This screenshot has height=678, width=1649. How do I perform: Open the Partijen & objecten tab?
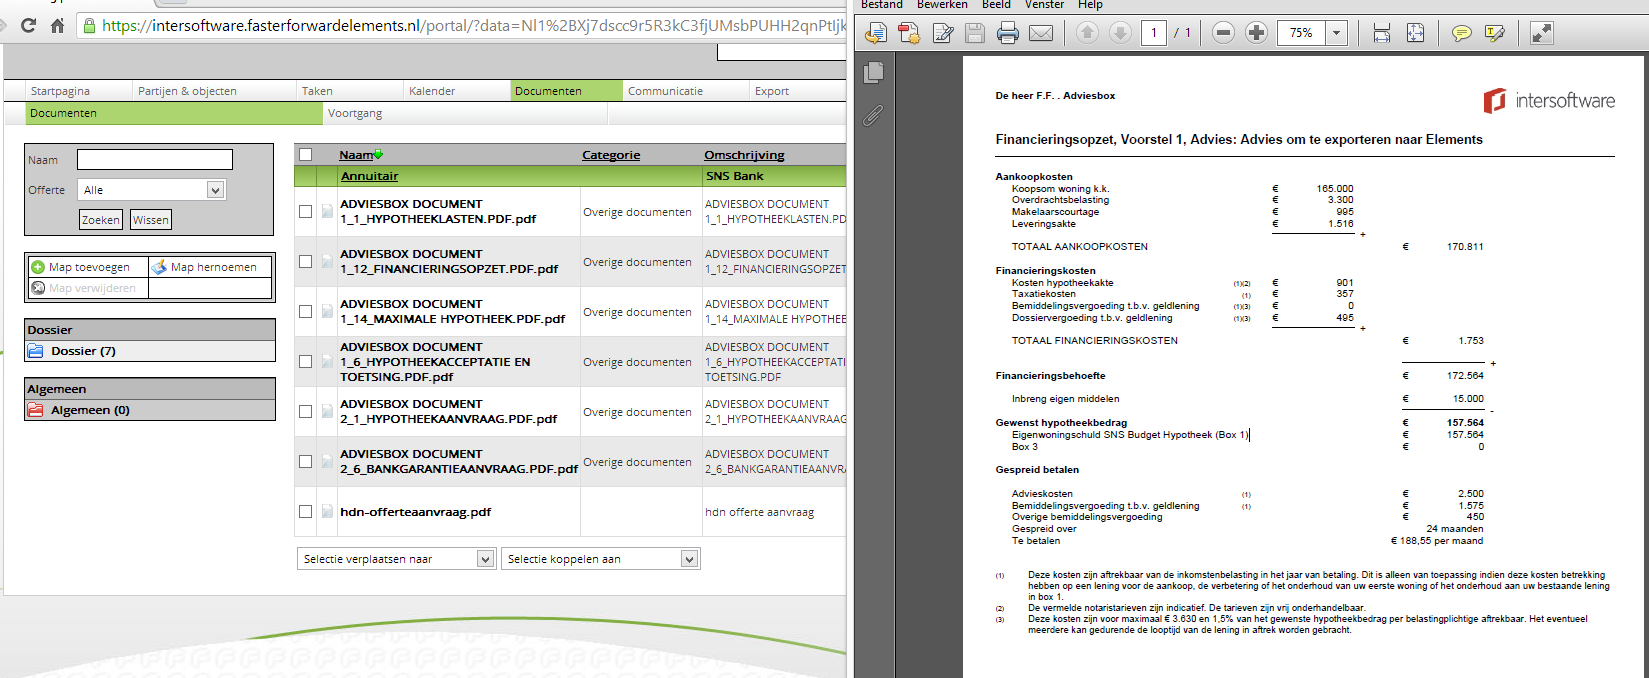click(x=187, y=91)
